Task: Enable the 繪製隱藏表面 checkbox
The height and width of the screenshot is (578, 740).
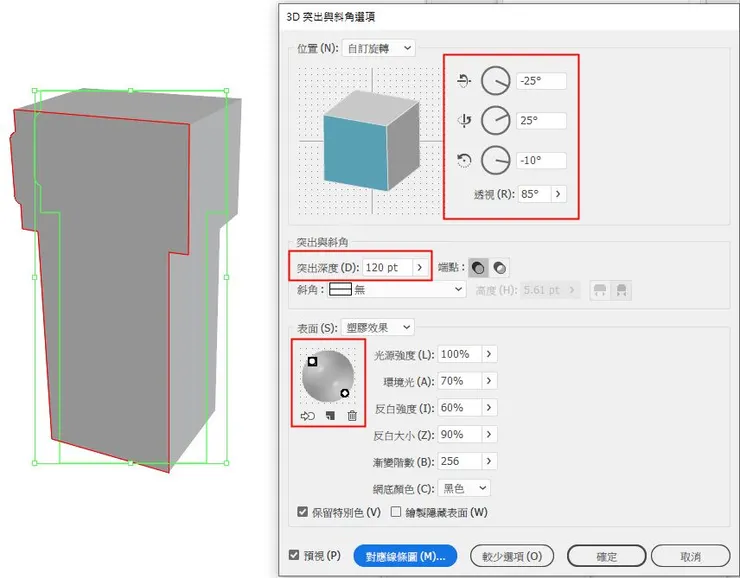Action: pyautogui.click(x=396, y=512)
